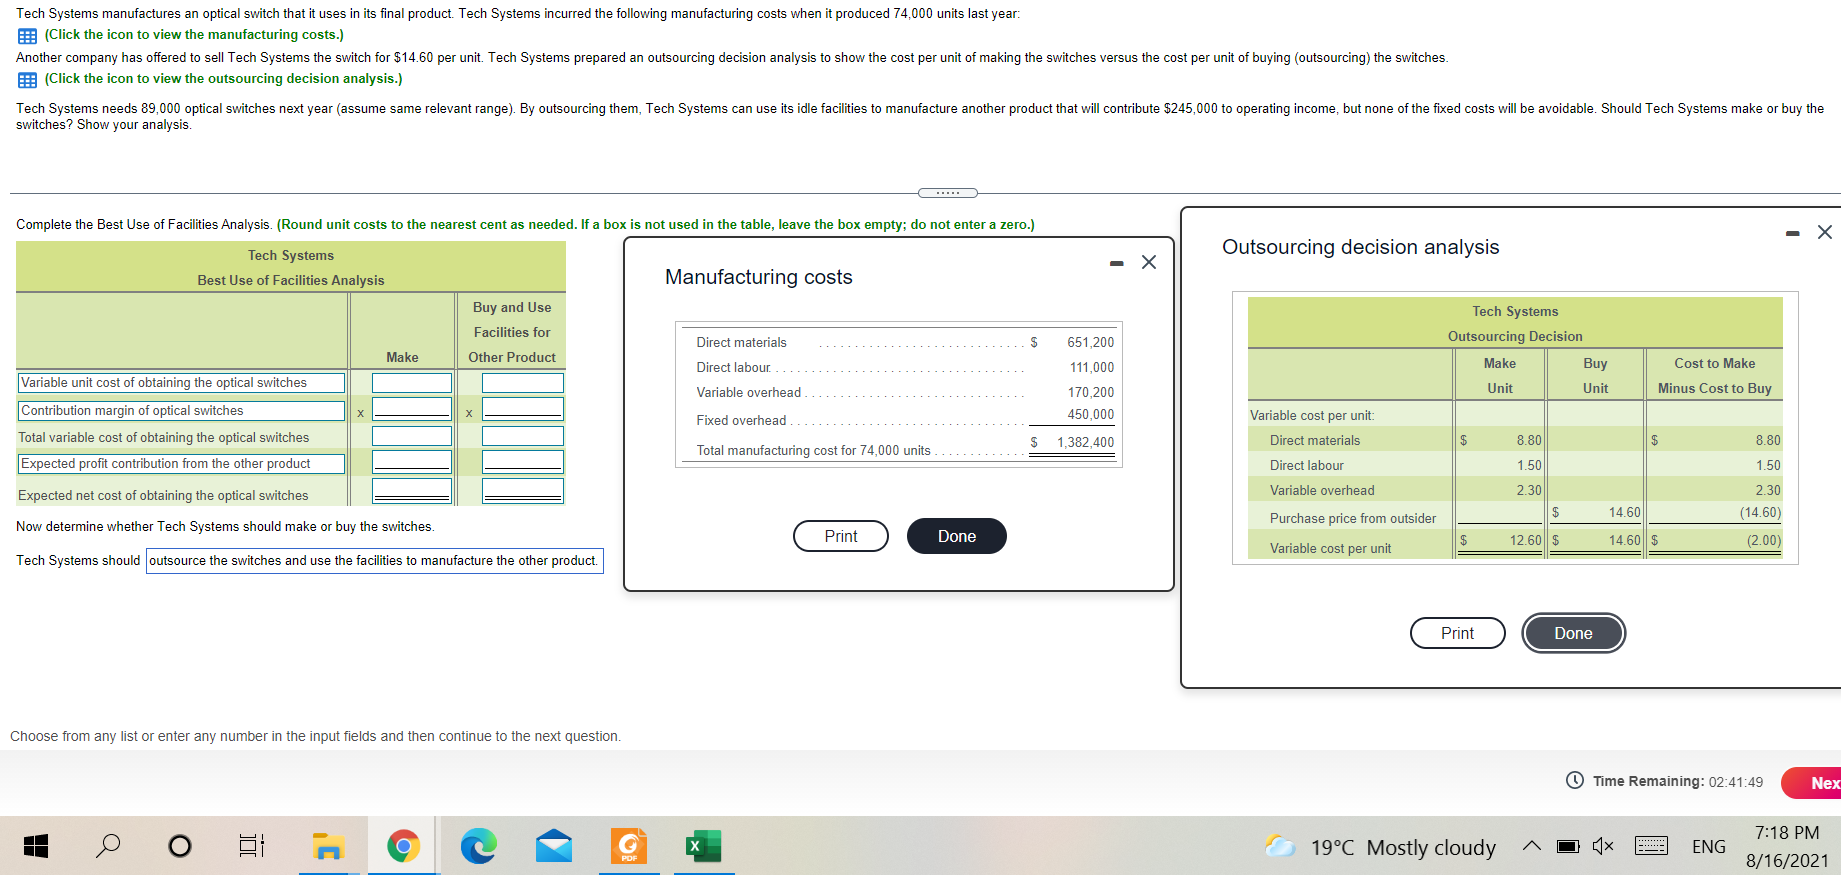Check the battery status icon
This screenshot has height=875, width=1841.
pyautogui.click(x=1568, y=846)
